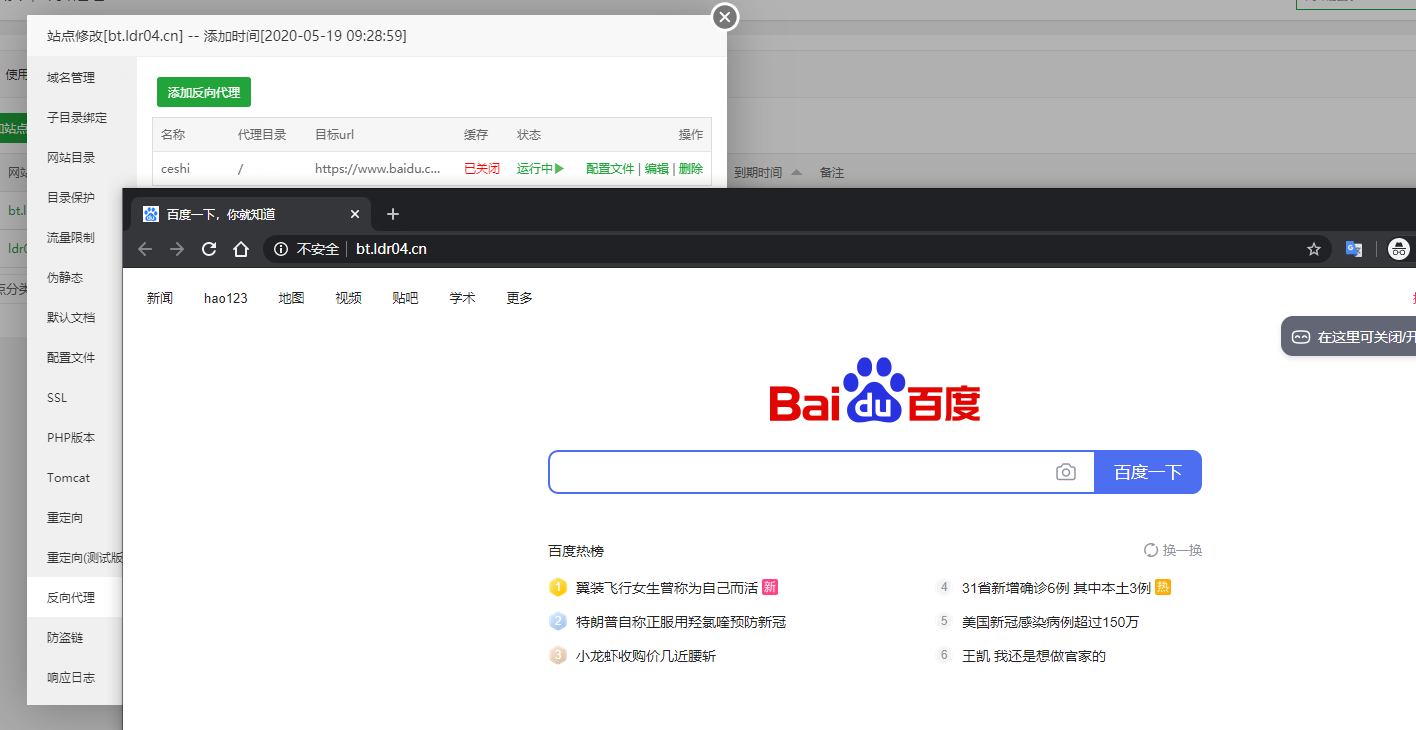This screenshot has height=730, width=1416.
Task: Close the 百度一下 browser tab
Action: pos(355,214)
